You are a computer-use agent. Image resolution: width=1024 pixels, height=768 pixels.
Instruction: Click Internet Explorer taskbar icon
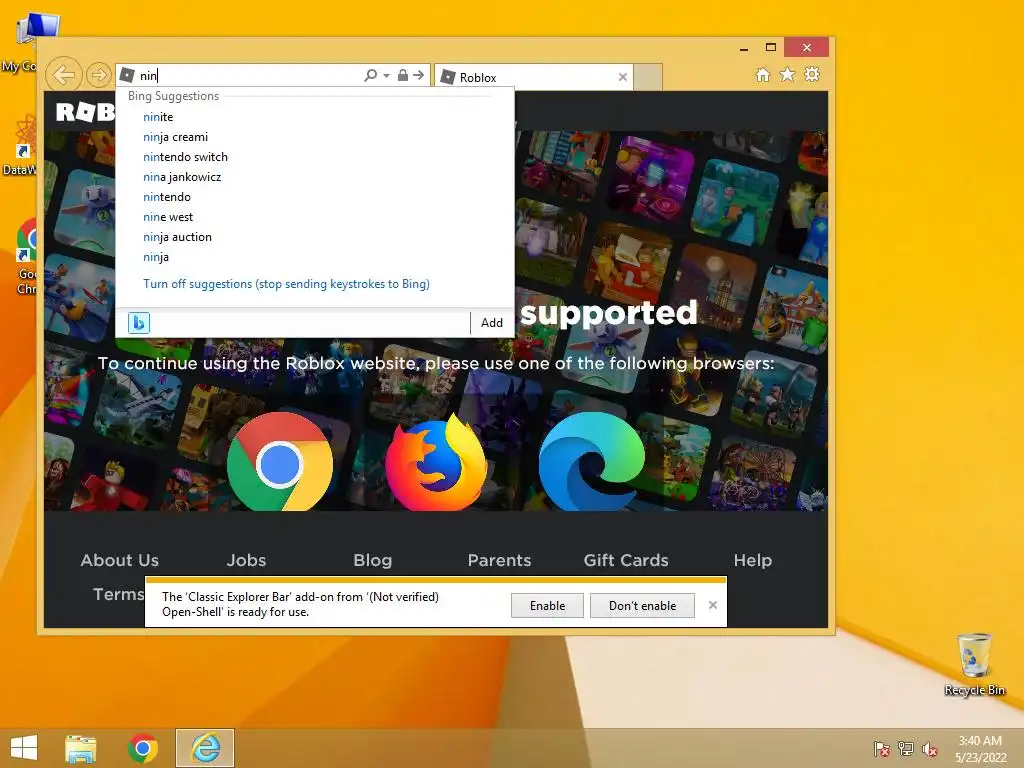[205, 748]
